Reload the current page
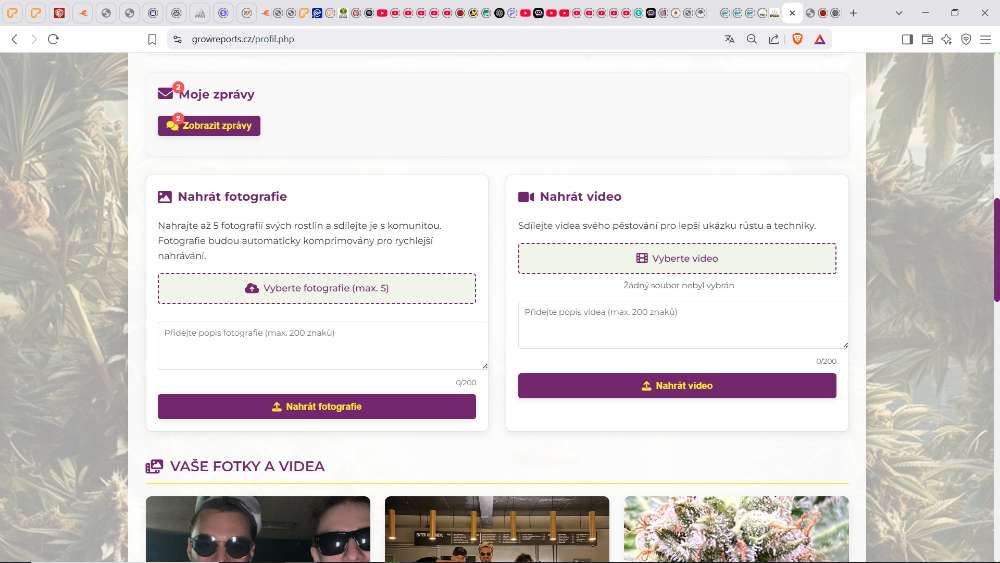This screenshot has height=563, width=1000. [53, 39]
